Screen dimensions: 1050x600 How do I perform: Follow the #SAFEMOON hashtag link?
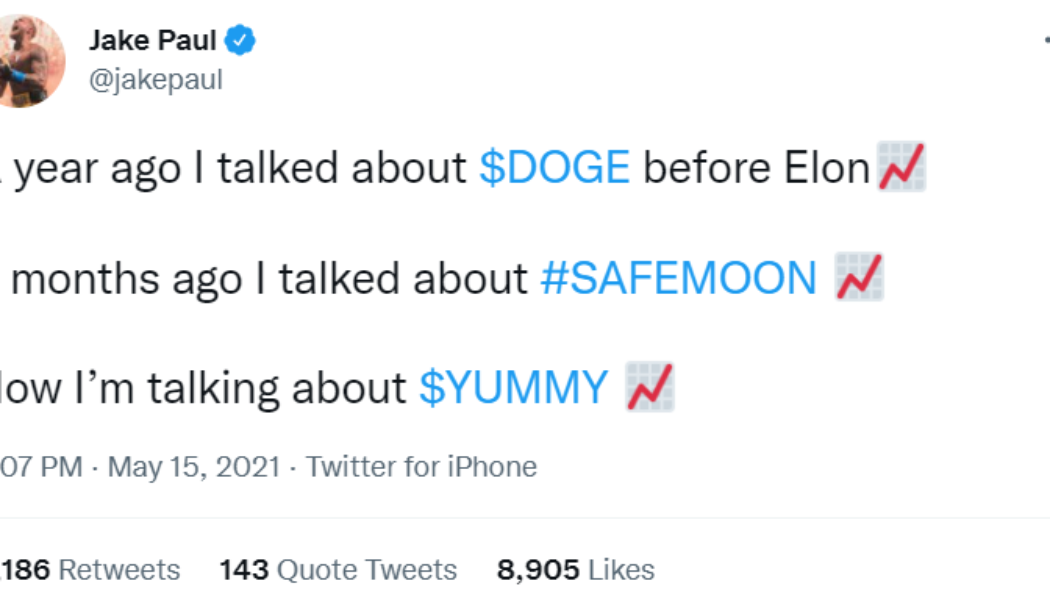[x=678, y=279]
